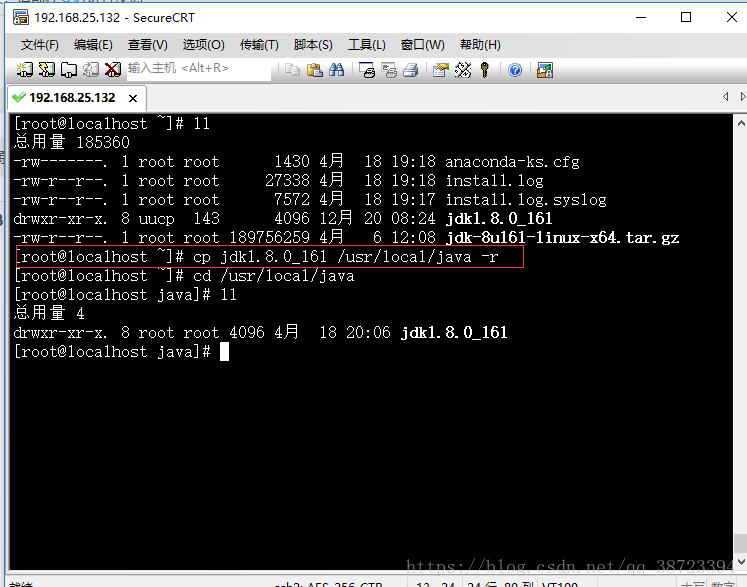Image resolution: width=747 pixels, height=587 pixels.
Task: Click the terminal scrollbar thumb
Action: click(741, 543)
